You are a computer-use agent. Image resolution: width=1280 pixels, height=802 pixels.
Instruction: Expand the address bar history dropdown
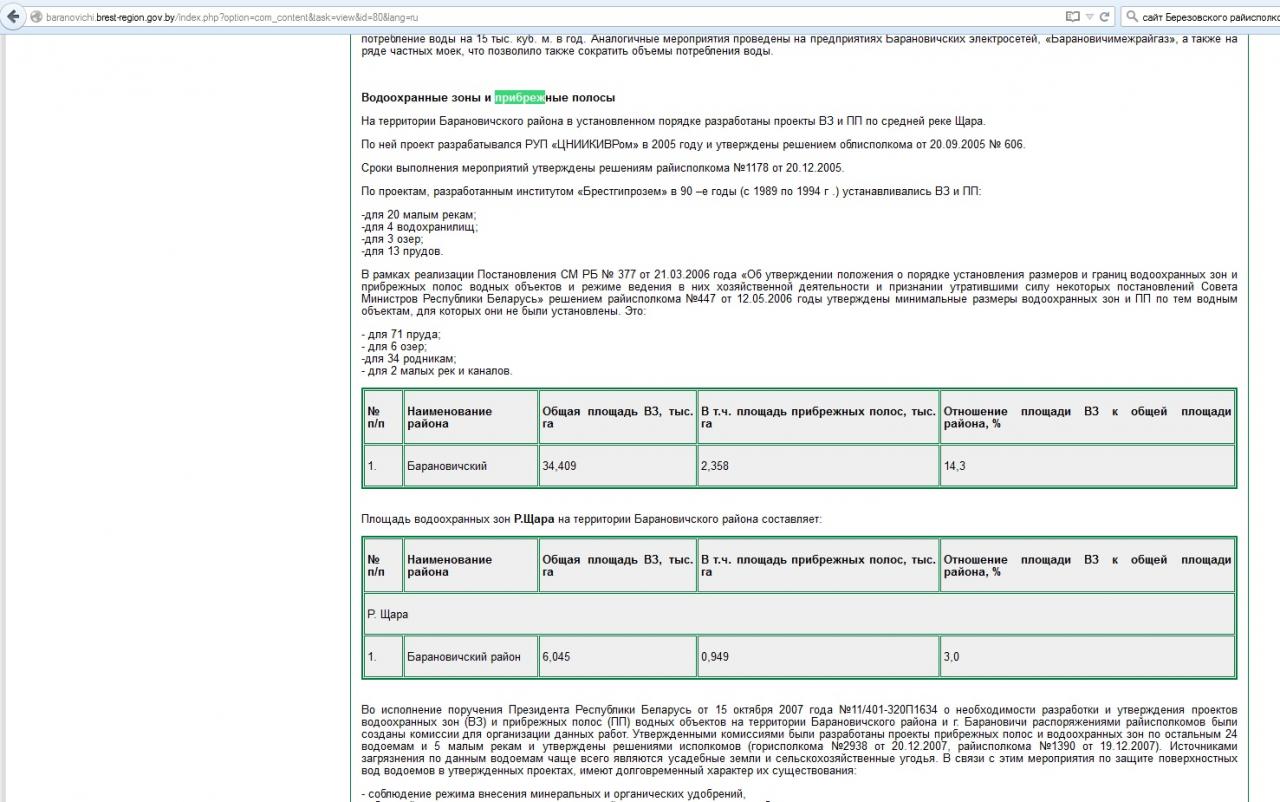coord(1090,17)
